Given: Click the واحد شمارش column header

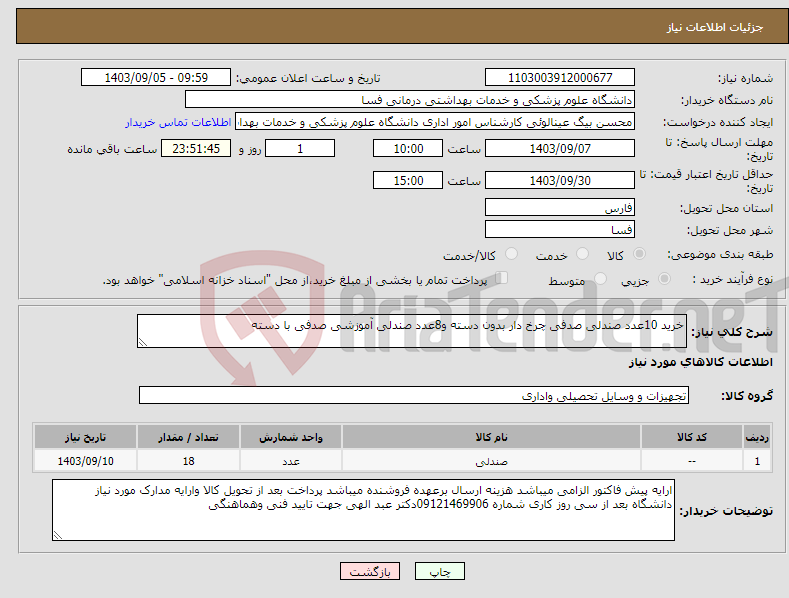Looking at the screenshot, I should 291,437.
